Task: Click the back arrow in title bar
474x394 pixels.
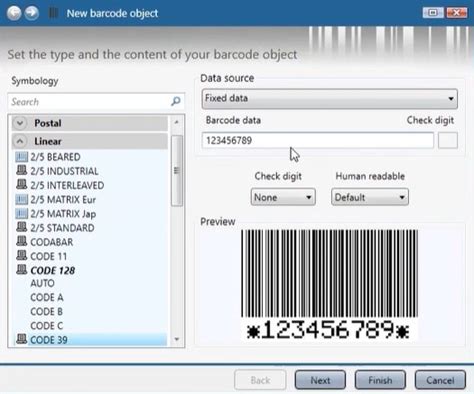Action: [x=14, y=13]
